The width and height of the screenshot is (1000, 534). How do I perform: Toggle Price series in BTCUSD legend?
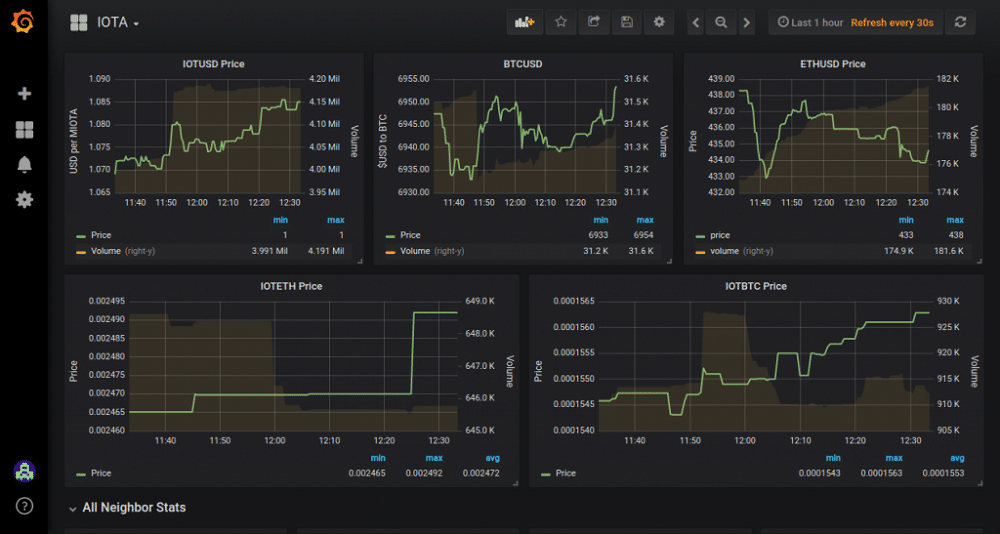pyautogui.click(x=410, y=236)
